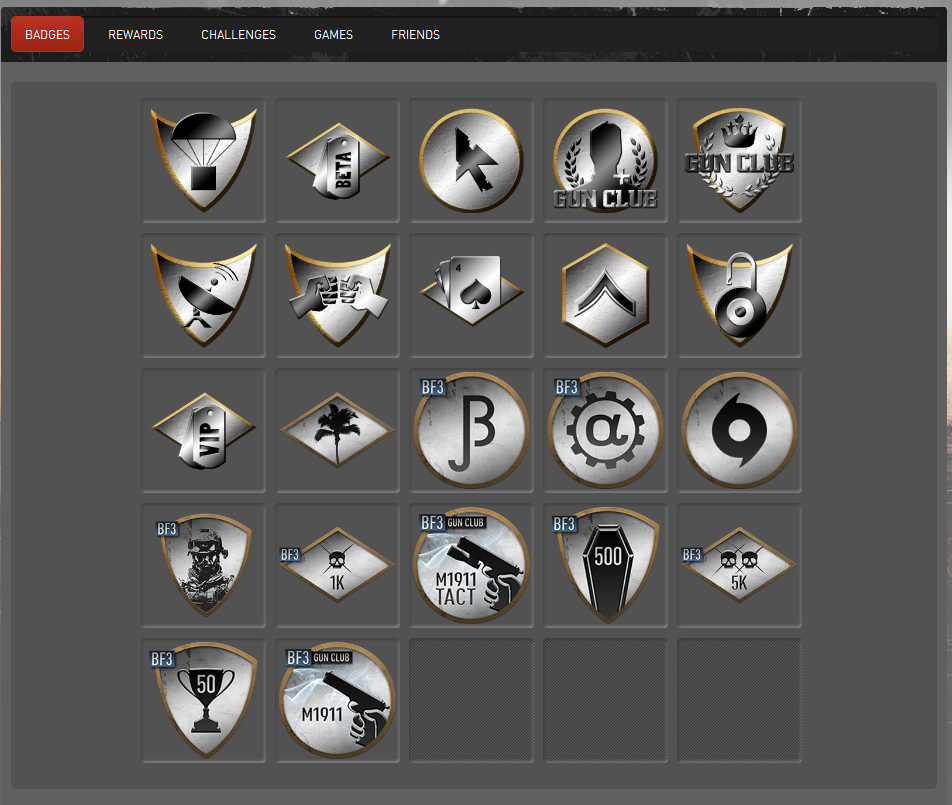Screen dimensions: 952x805
Task: Open the plain M1911 Gun Club badge
Action: (338, 700)
